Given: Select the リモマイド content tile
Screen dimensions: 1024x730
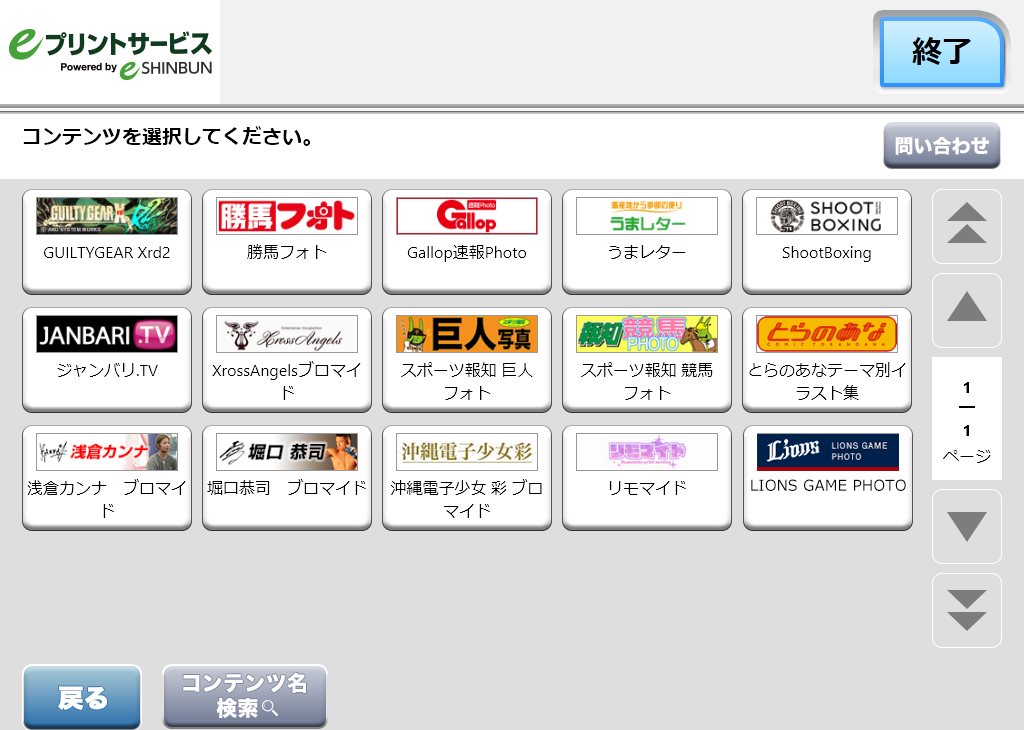Looking at the screenshot, I should (x=647, y=477).
